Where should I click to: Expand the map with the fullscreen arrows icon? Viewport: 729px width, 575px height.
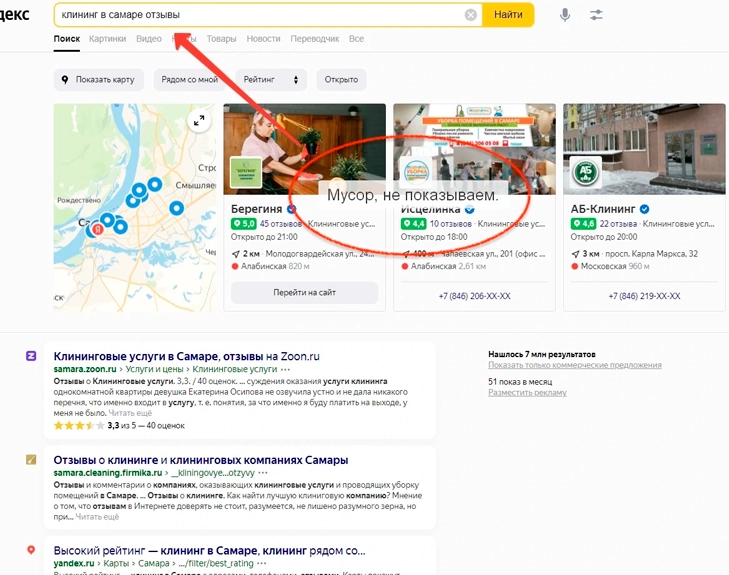(199, 121)
